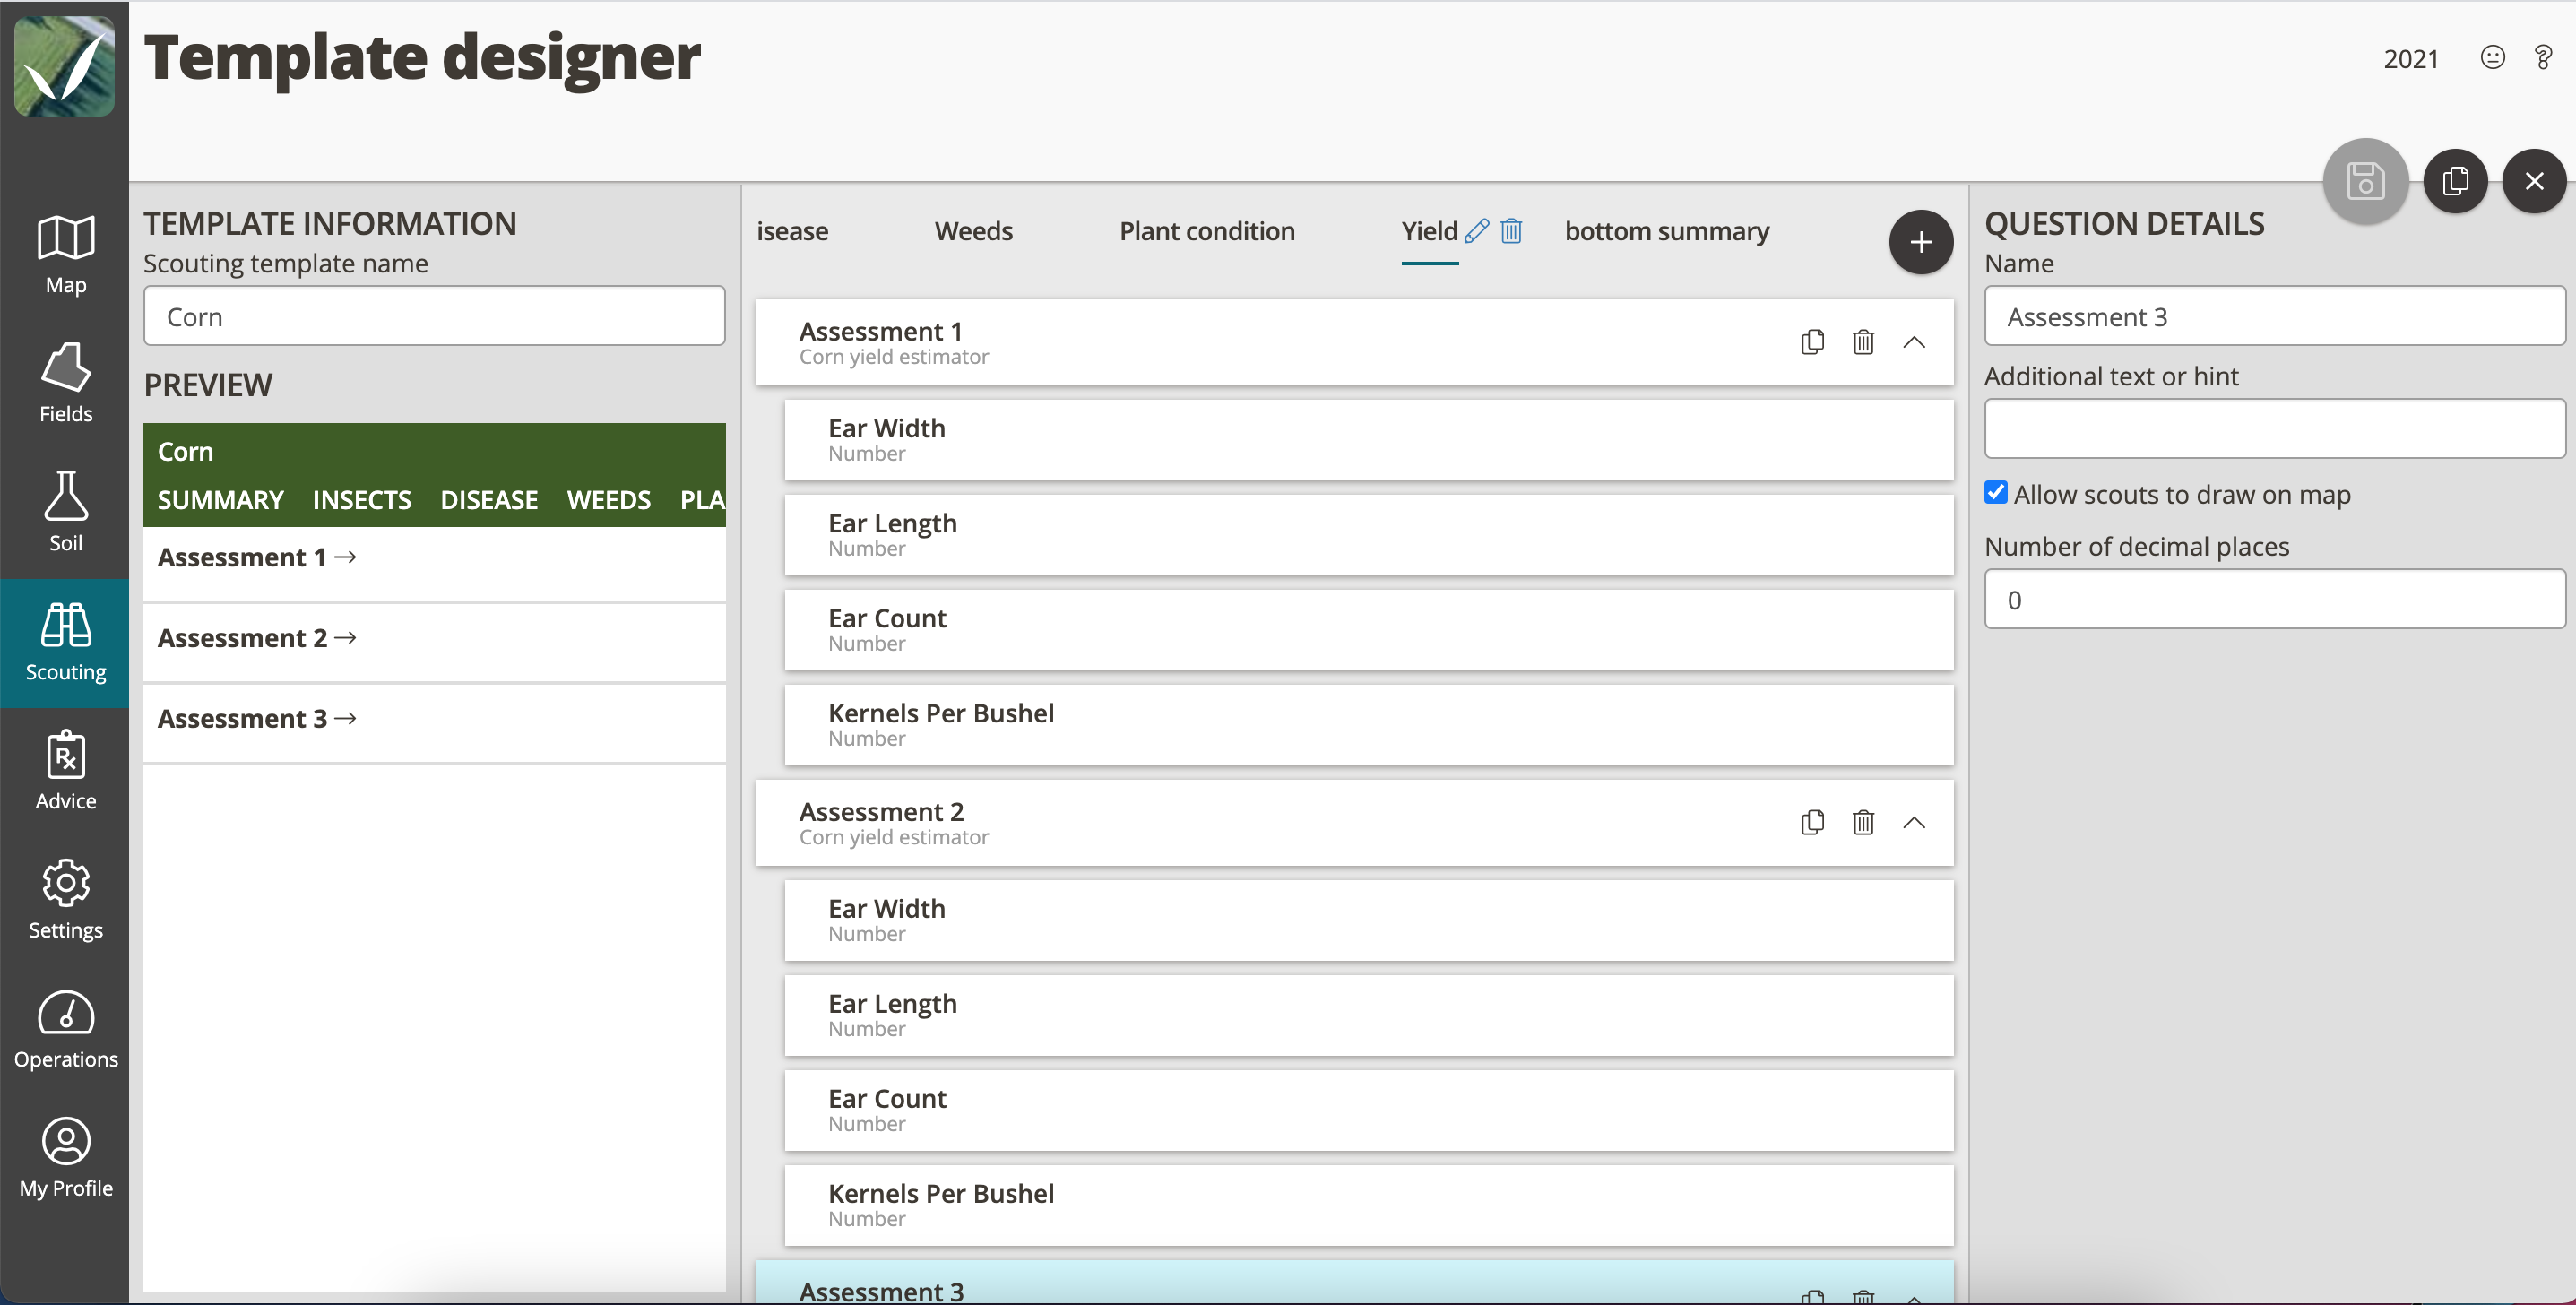2576x1305 pixels.
Task: Click the feedback smiley icon
Action: [x=2492, y=57]
